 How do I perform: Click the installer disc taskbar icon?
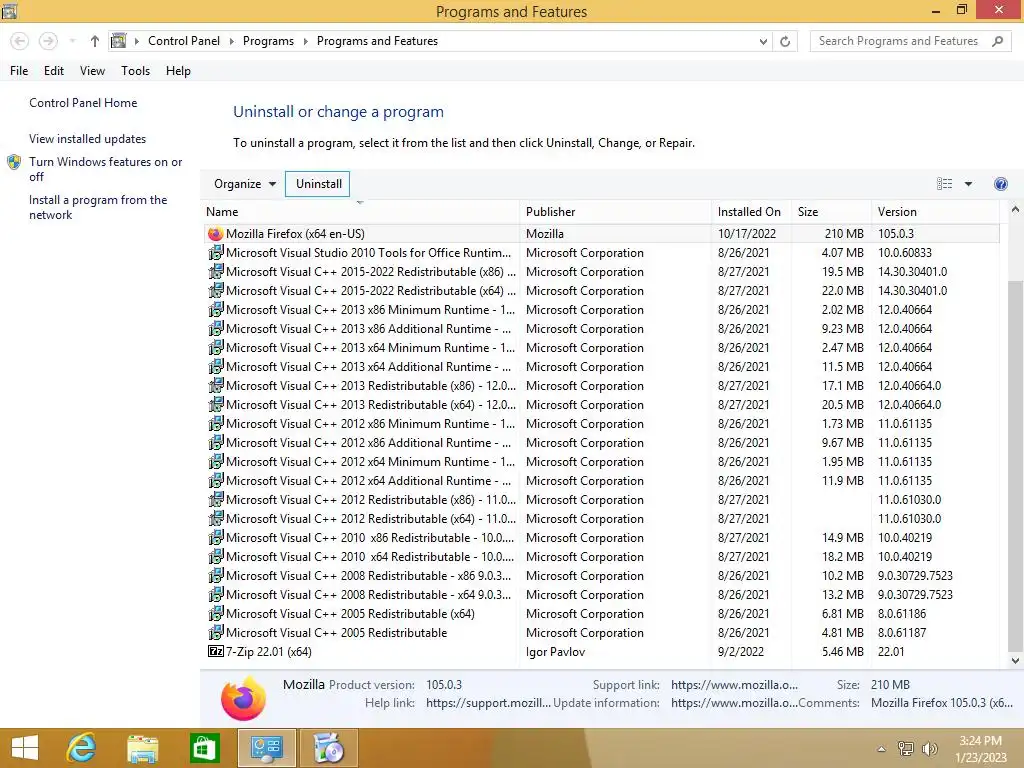click(x=328, y=748)
